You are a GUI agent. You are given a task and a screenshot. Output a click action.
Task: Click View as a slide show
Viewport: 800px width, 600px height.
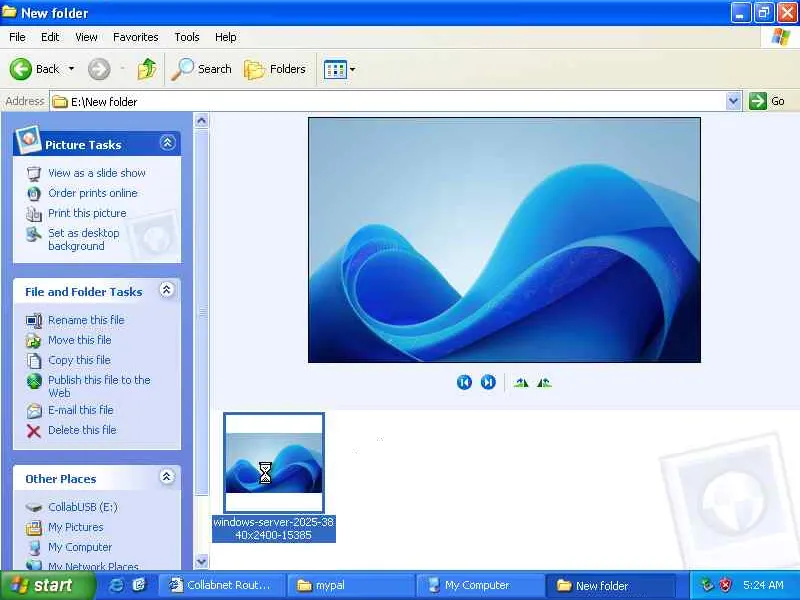click(97, 173)
